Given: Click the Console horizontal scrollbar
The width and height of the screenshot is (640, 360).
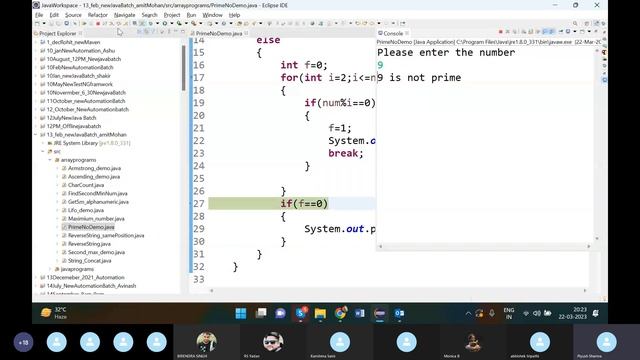Looking at the screenshot, I should [x=484, y=246].
